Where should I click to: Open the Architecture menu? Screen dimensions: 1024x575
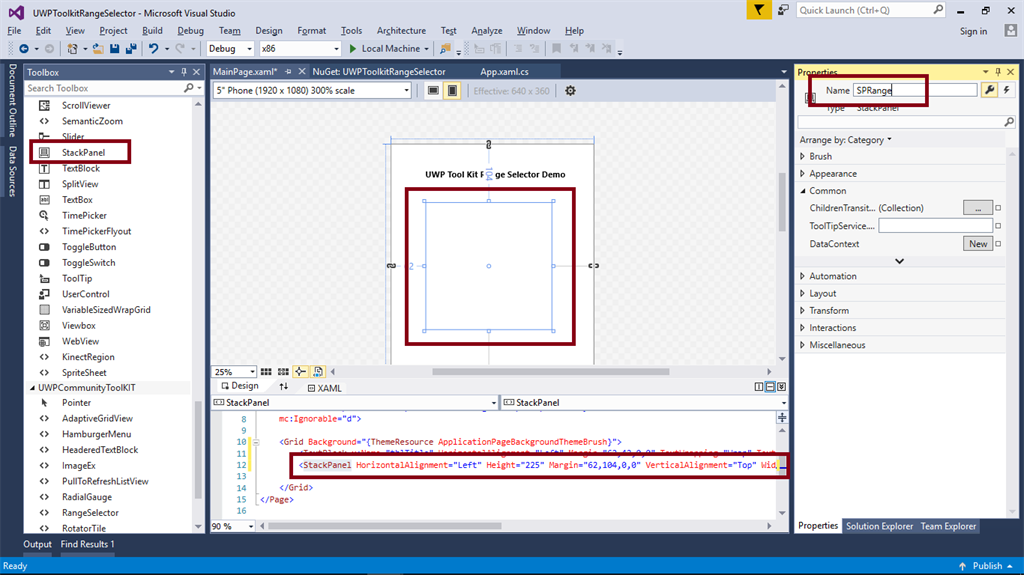point(401,31)
